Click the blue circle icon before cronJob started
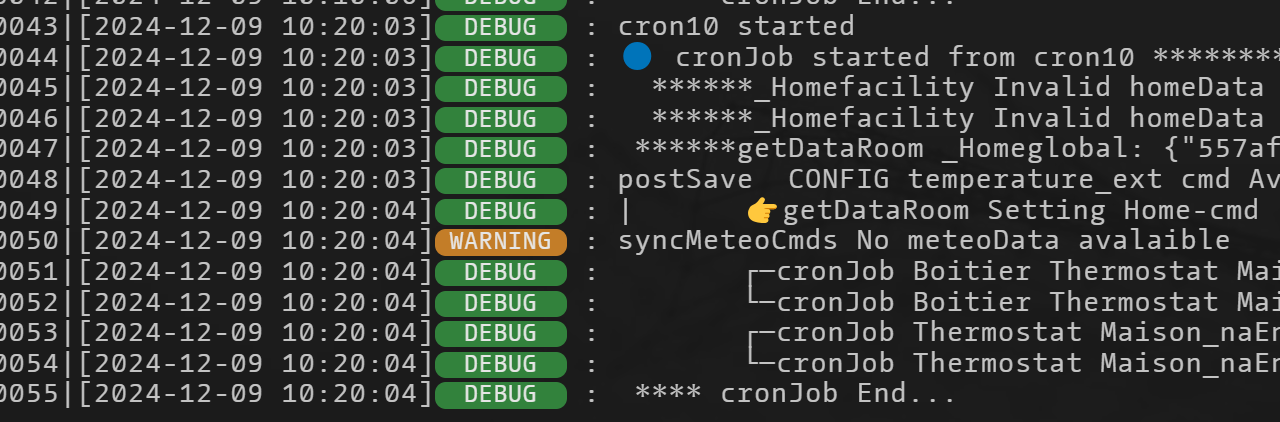1280x422 pixels. click(x=637, y=56)
